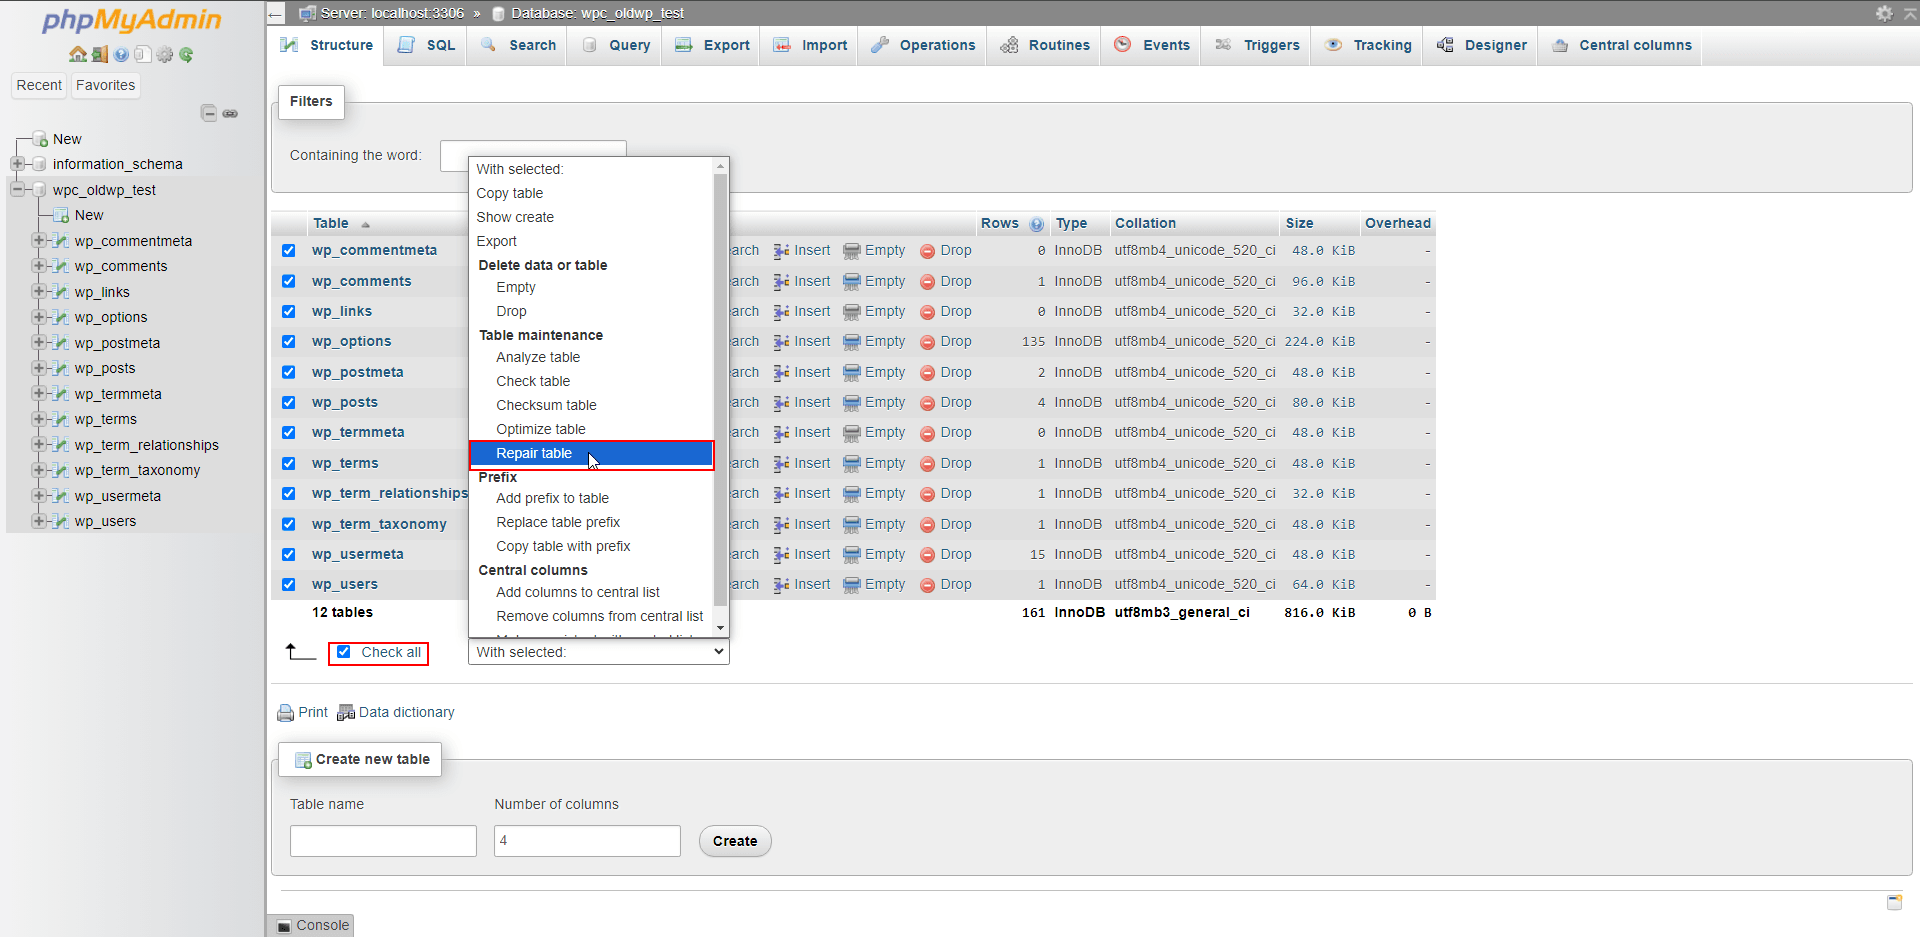1920x937 pixels.
Task: Uncheck wp_posts table checkbox
Action: coord(289,403)
